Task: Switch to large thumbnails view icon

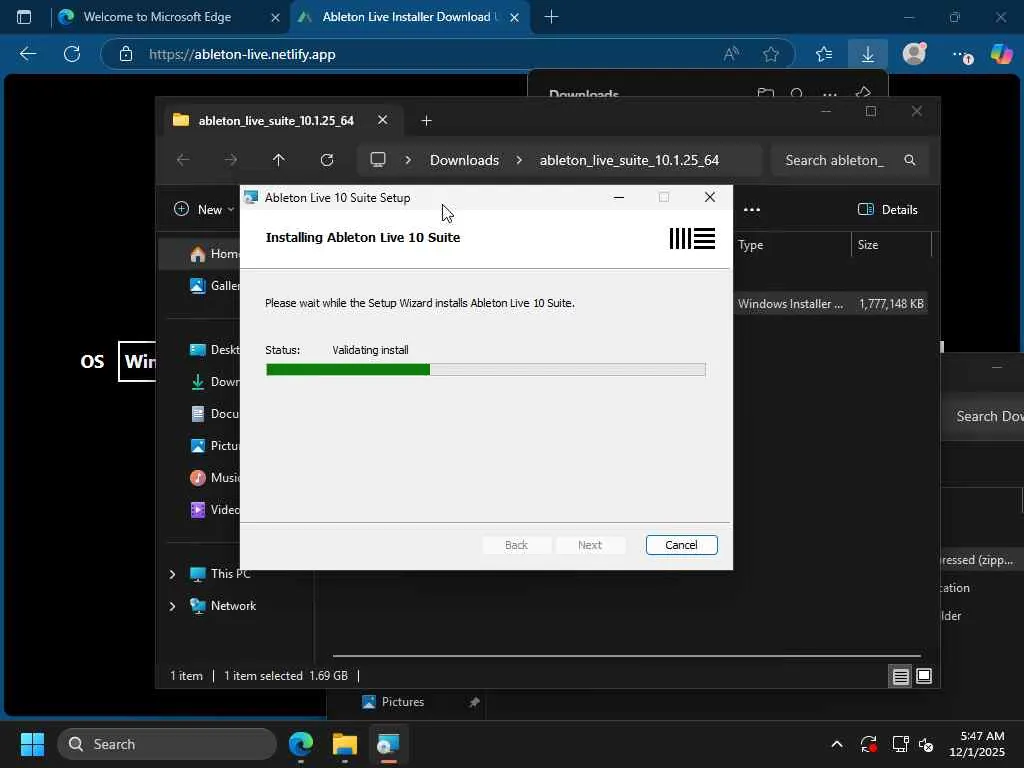Action: click(x=924, y=676)
